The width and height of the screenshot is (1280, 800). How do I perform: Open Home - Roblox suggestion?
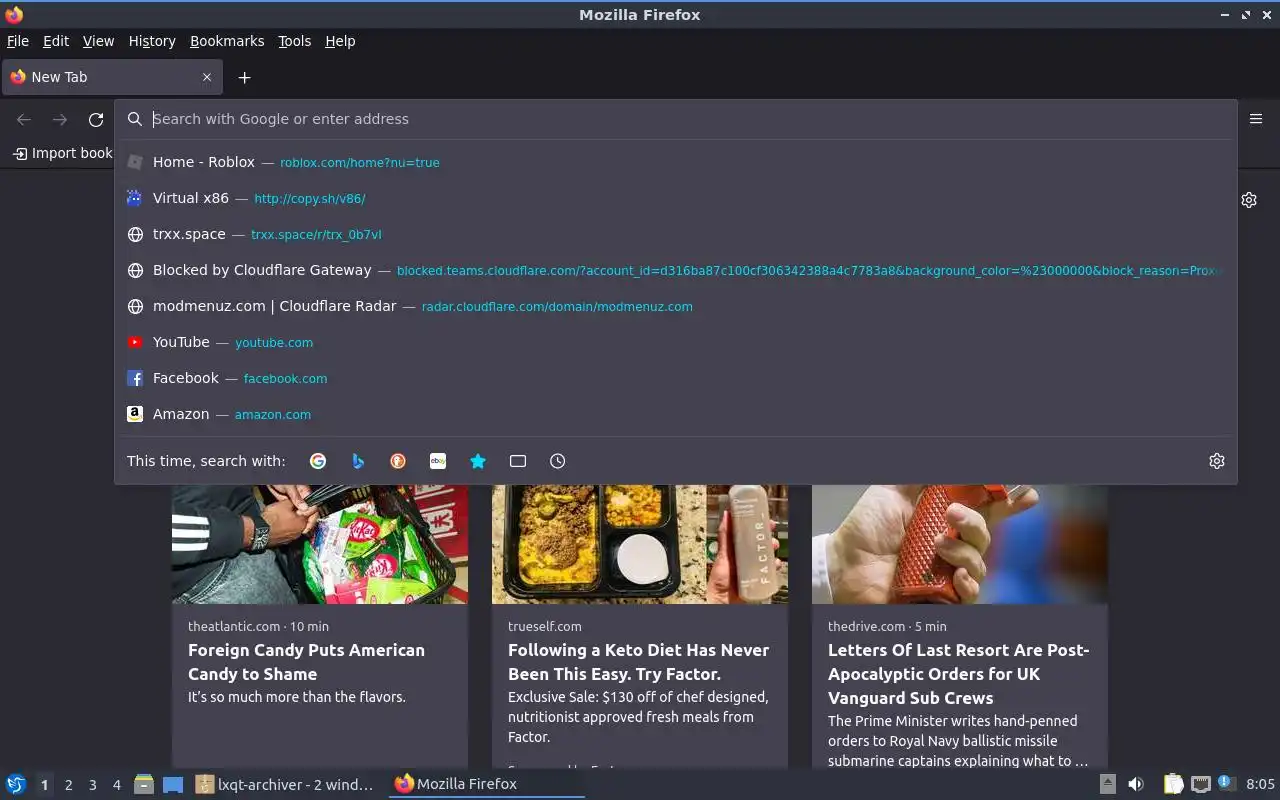pyautogui.click(x=676, y=162)
